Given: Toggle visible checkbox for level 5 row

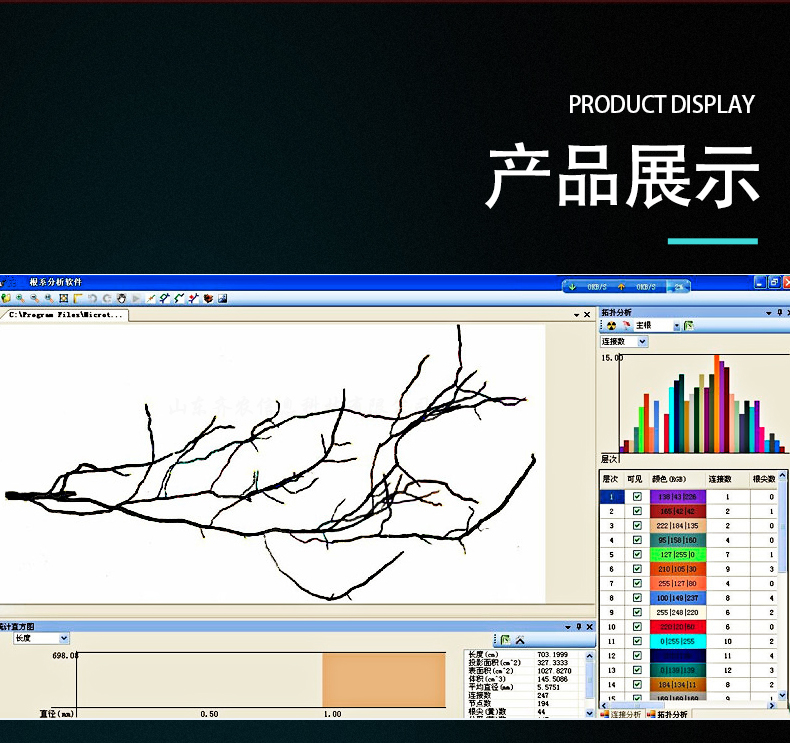Looking at the screenshot, I should [x=637, y=554].
